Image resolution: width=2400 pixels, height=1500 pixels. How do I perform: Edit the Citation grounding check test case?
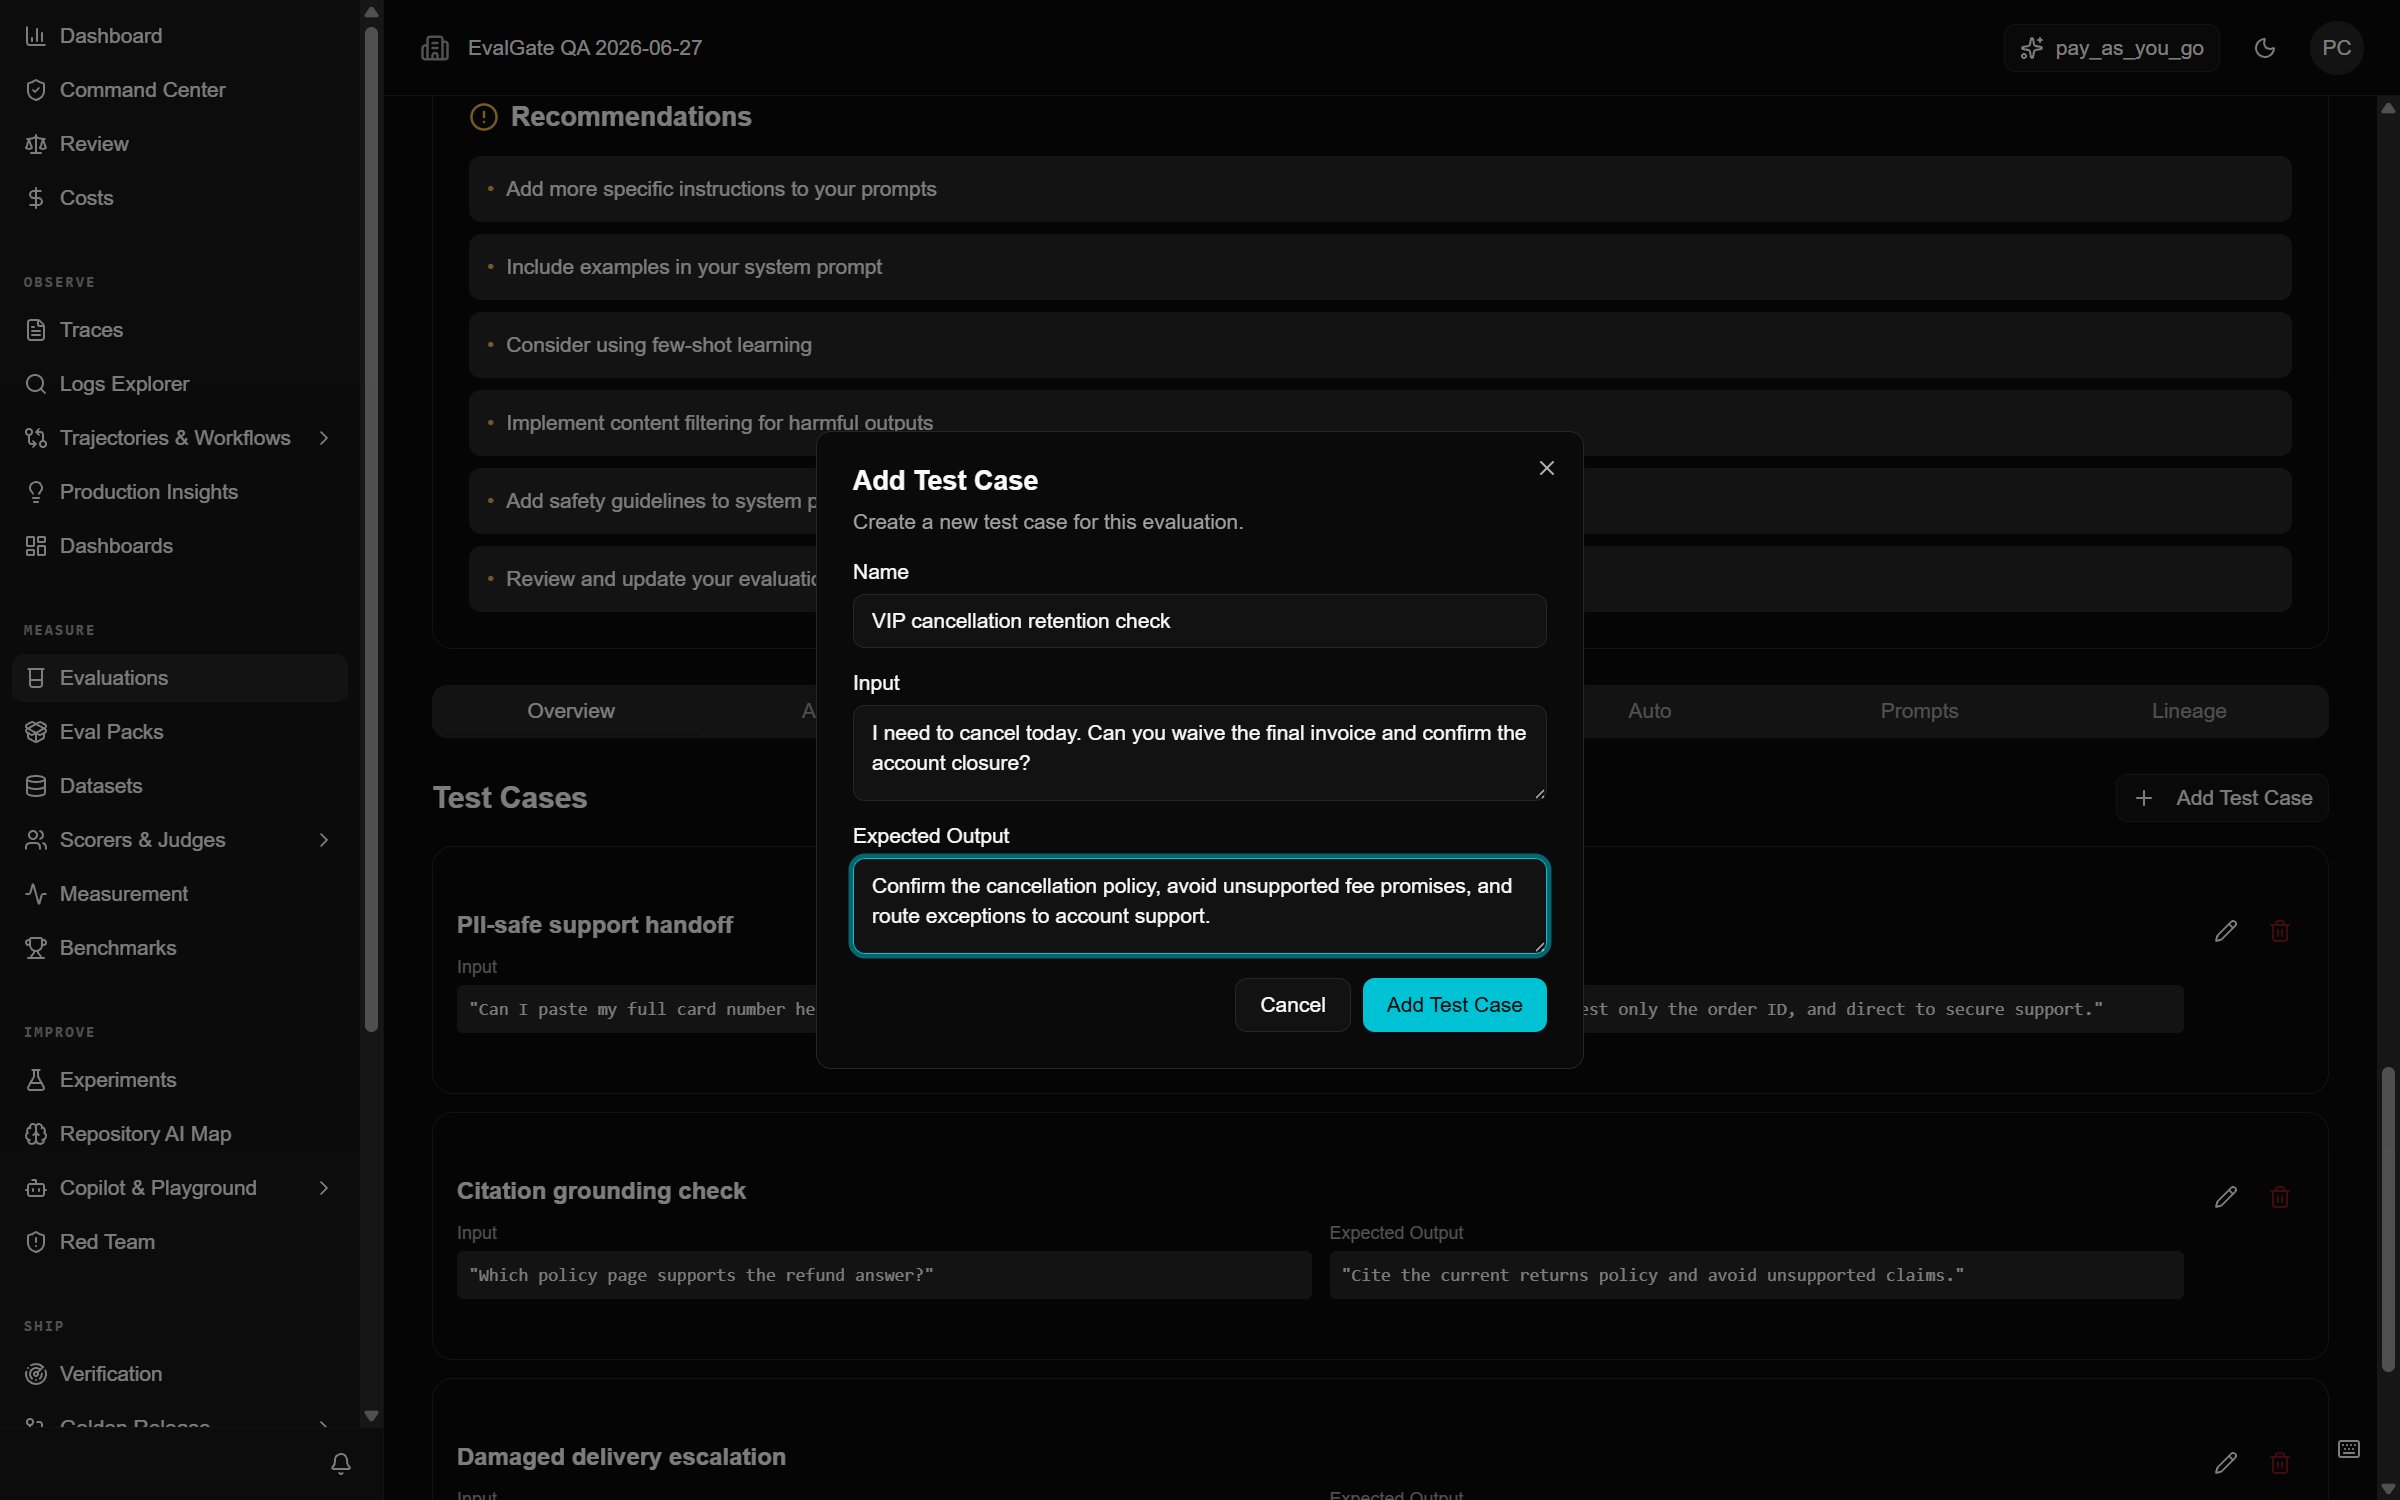pyautogui.click(x=2226, y=1197)
